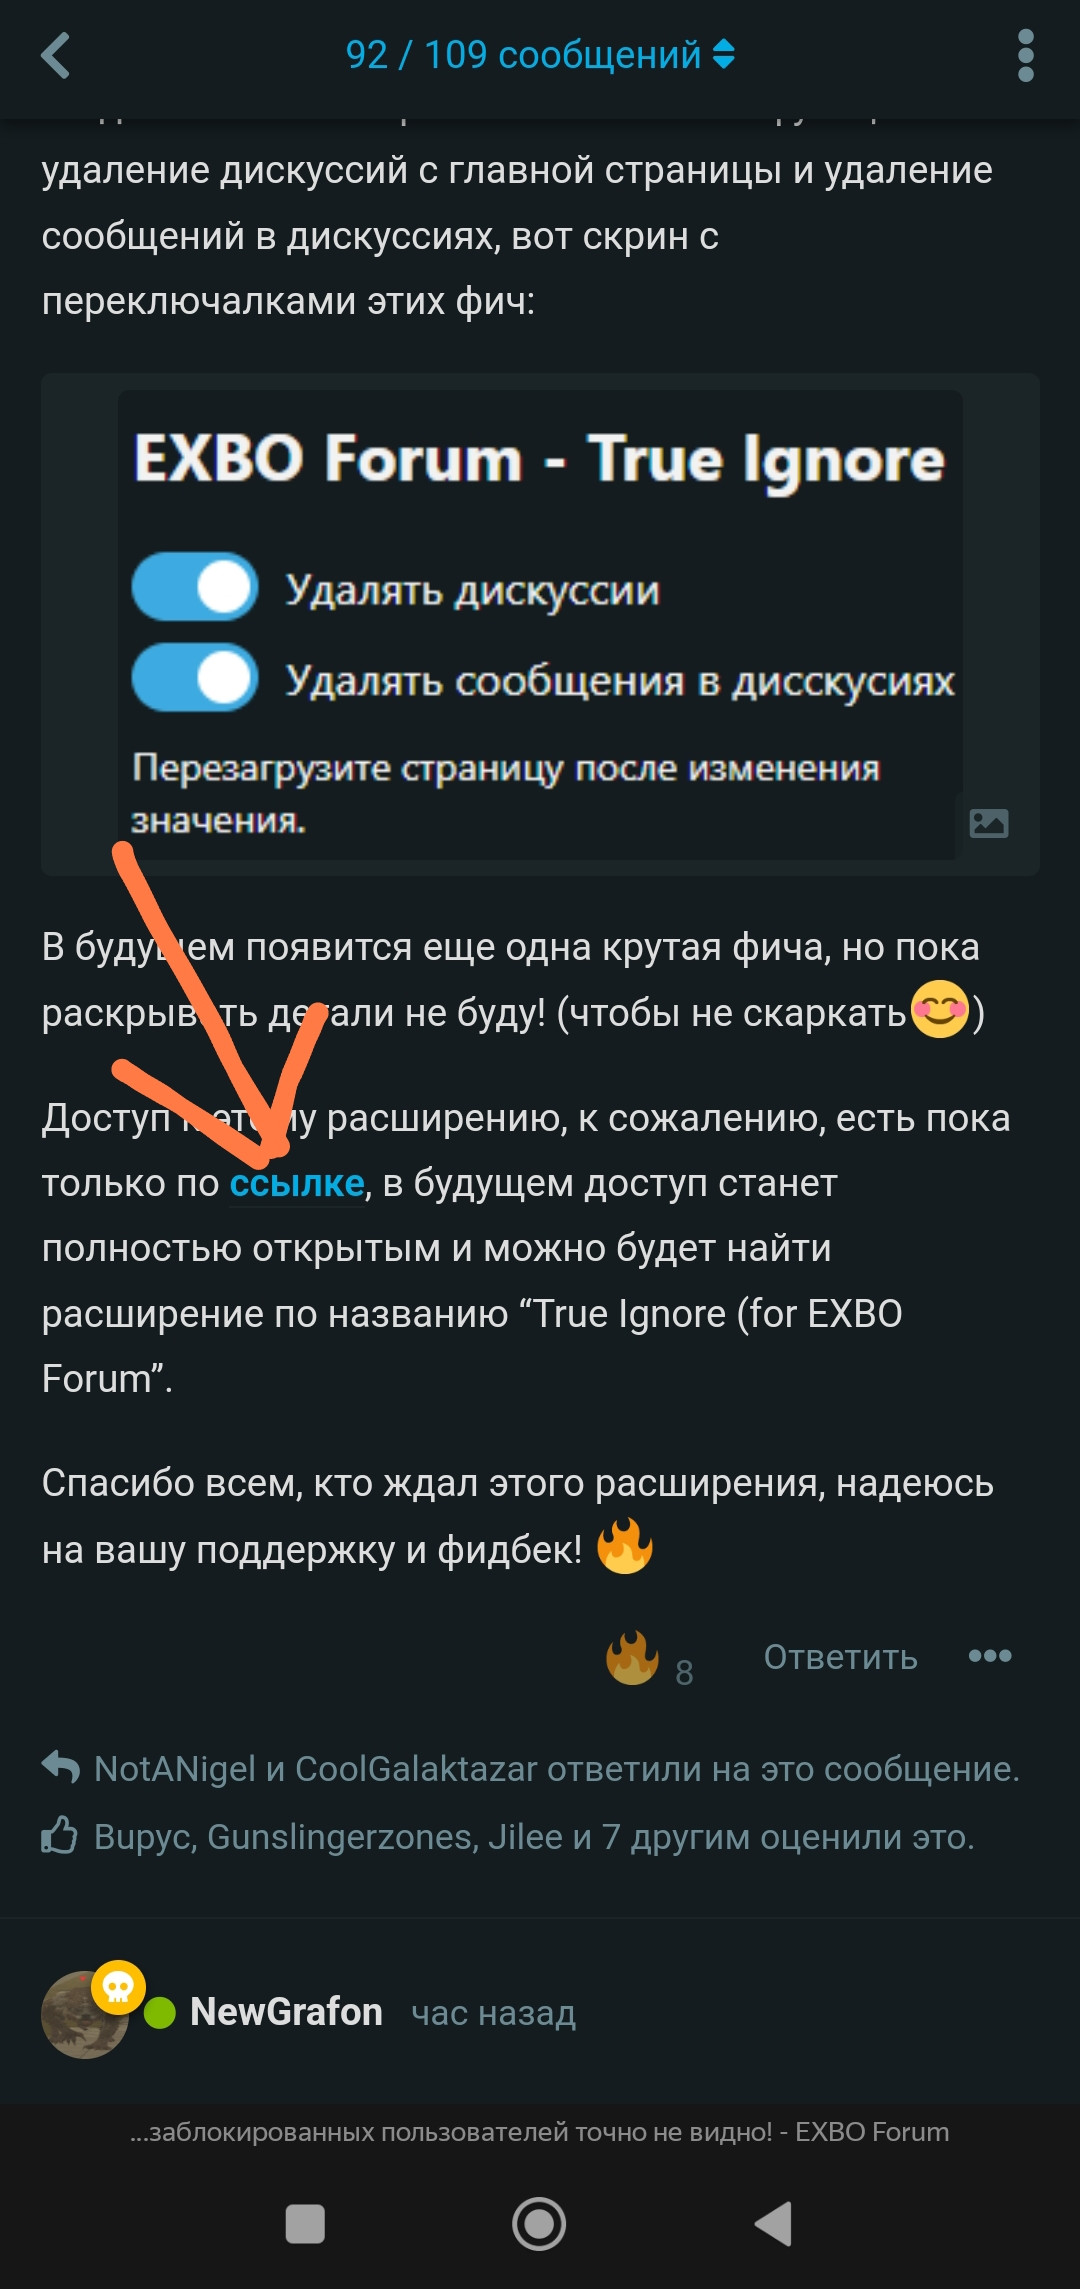
Task: Open NotANigel и CoolGalaktazar replies link
Action: pyautogui.click(x=557, y=1769)
